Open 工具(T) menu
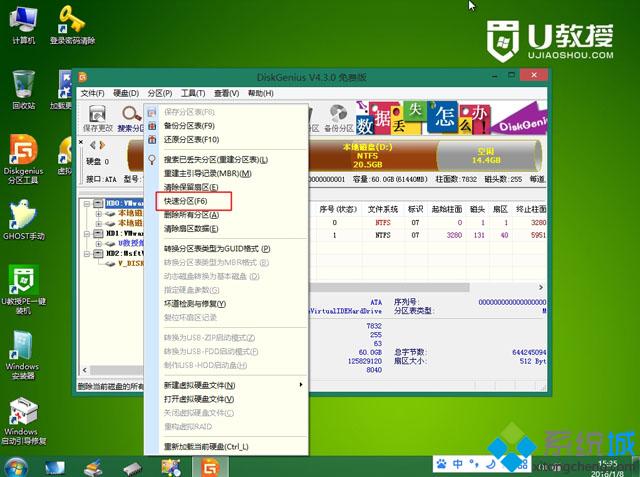 click(x=193, y=93)
